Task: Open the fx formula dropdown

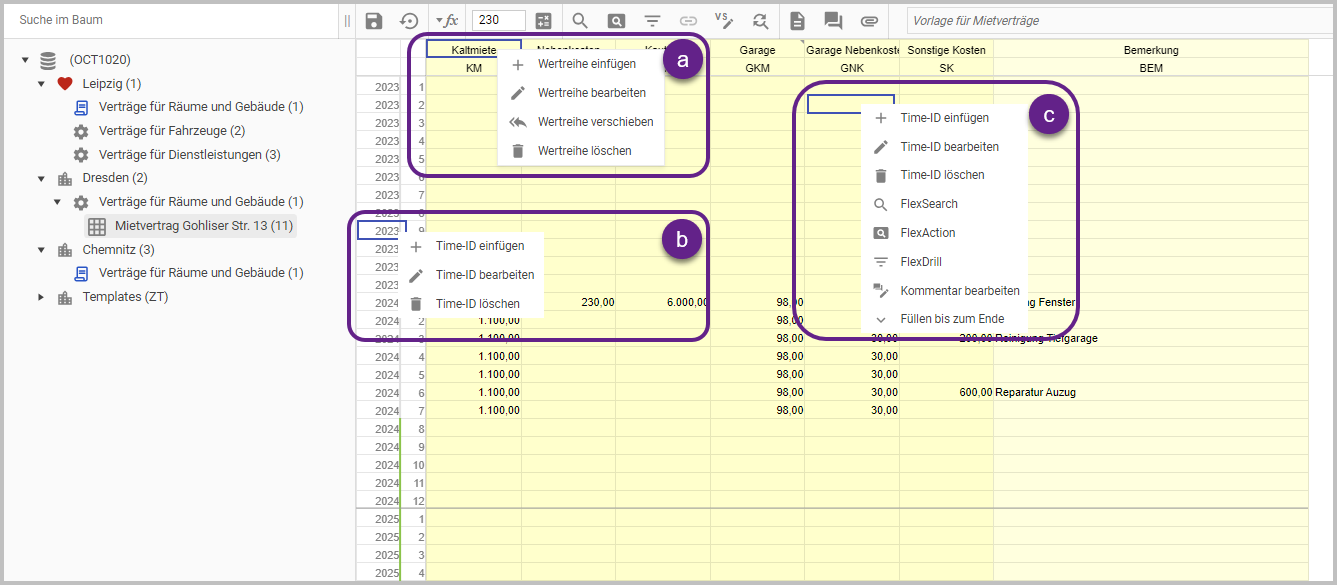Action: [x=446, y=20]
